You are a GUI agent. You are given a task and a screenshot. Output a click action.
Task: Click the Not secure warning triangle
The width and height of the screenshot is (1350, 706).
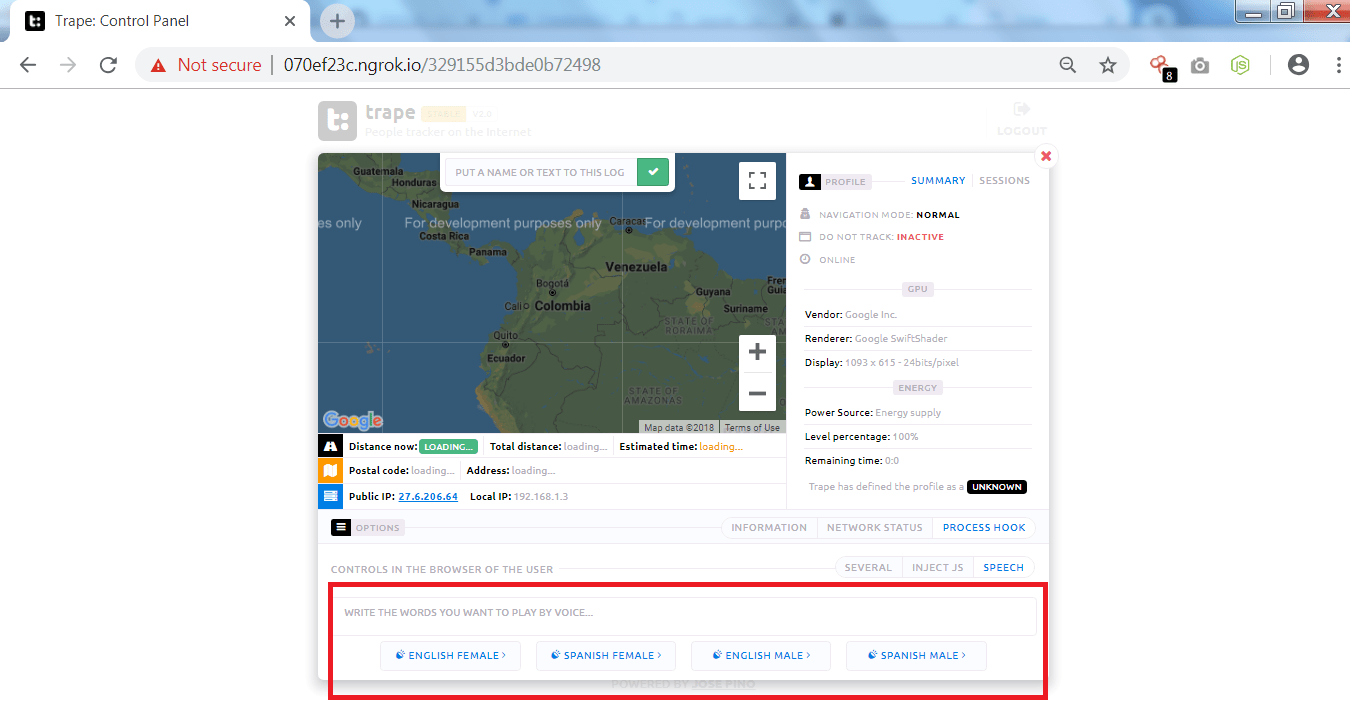tap(158, 65)
